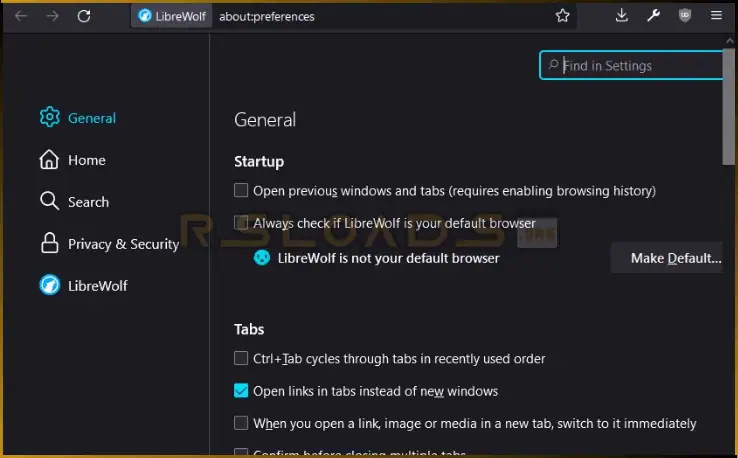The height and width of the screenshot is (458, 738).
Task: Bookmark this page with the star icon
Action: [562, 16]
